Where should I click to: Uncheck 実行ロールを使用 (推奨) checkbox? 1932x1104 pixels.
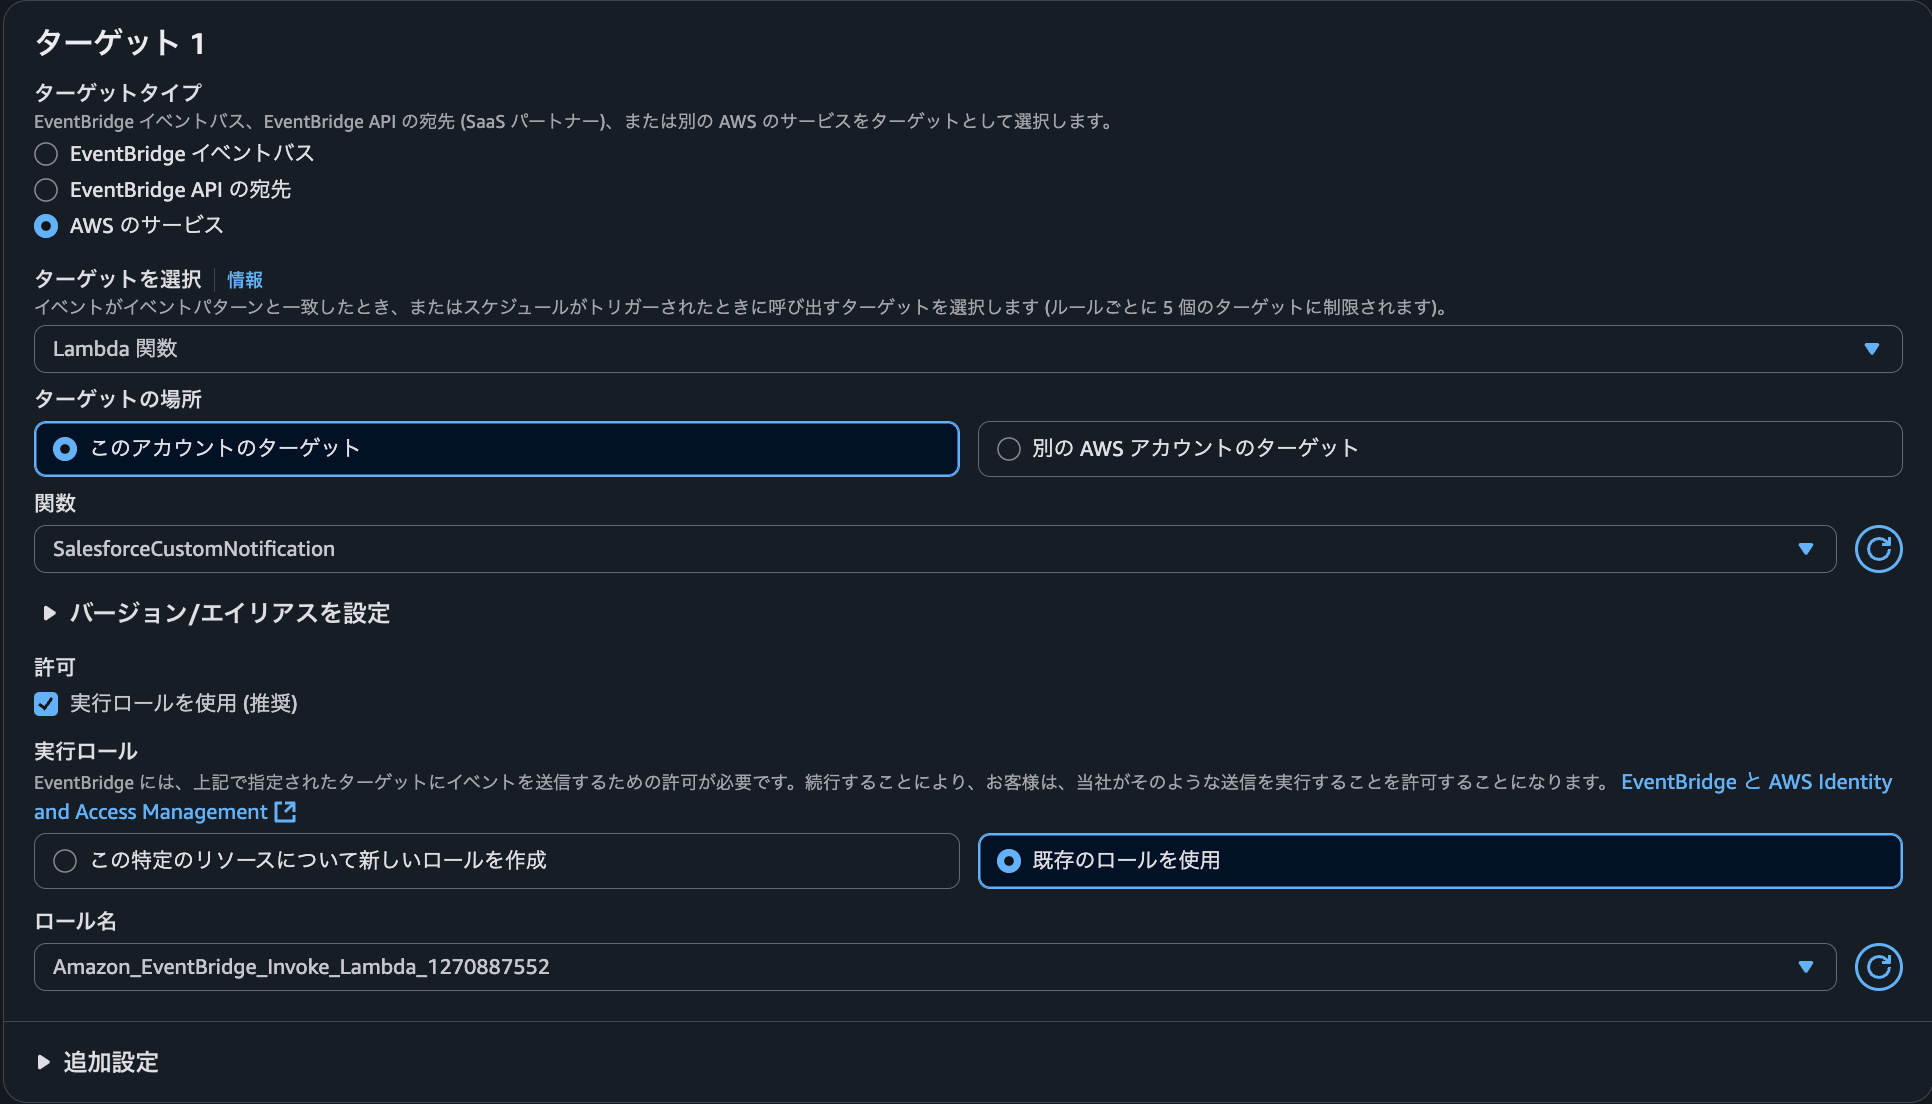(45, 704)
